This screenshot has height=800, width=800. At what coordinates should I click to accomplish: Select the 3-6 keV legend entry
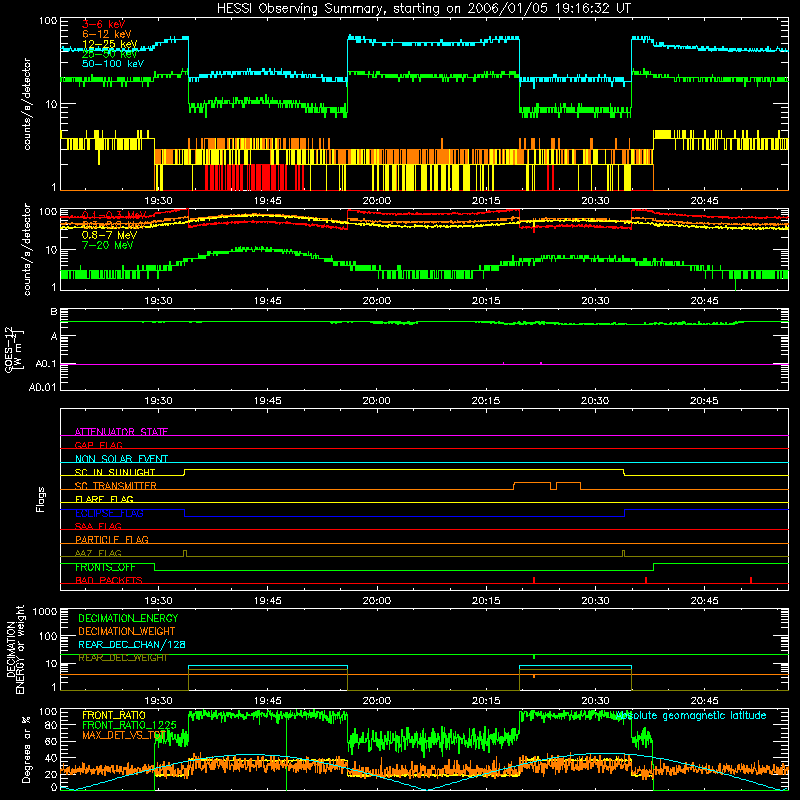(103, 24)
